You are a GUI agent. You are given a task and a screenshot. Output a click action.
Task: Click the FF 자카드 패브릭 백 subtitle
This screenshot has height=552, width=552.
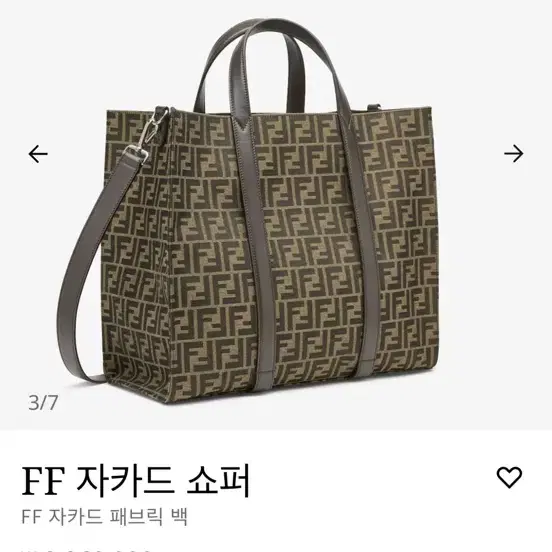(x=105, y=517)
